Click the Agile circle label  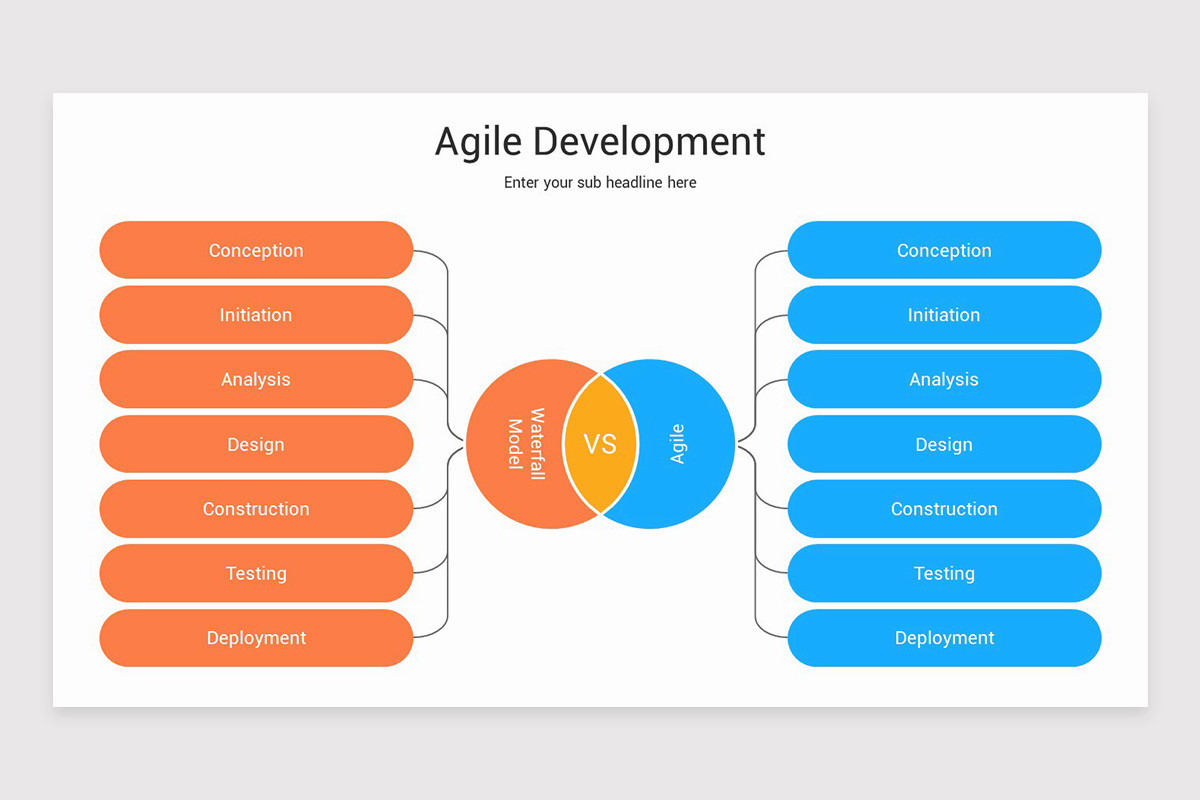[677, 444]
